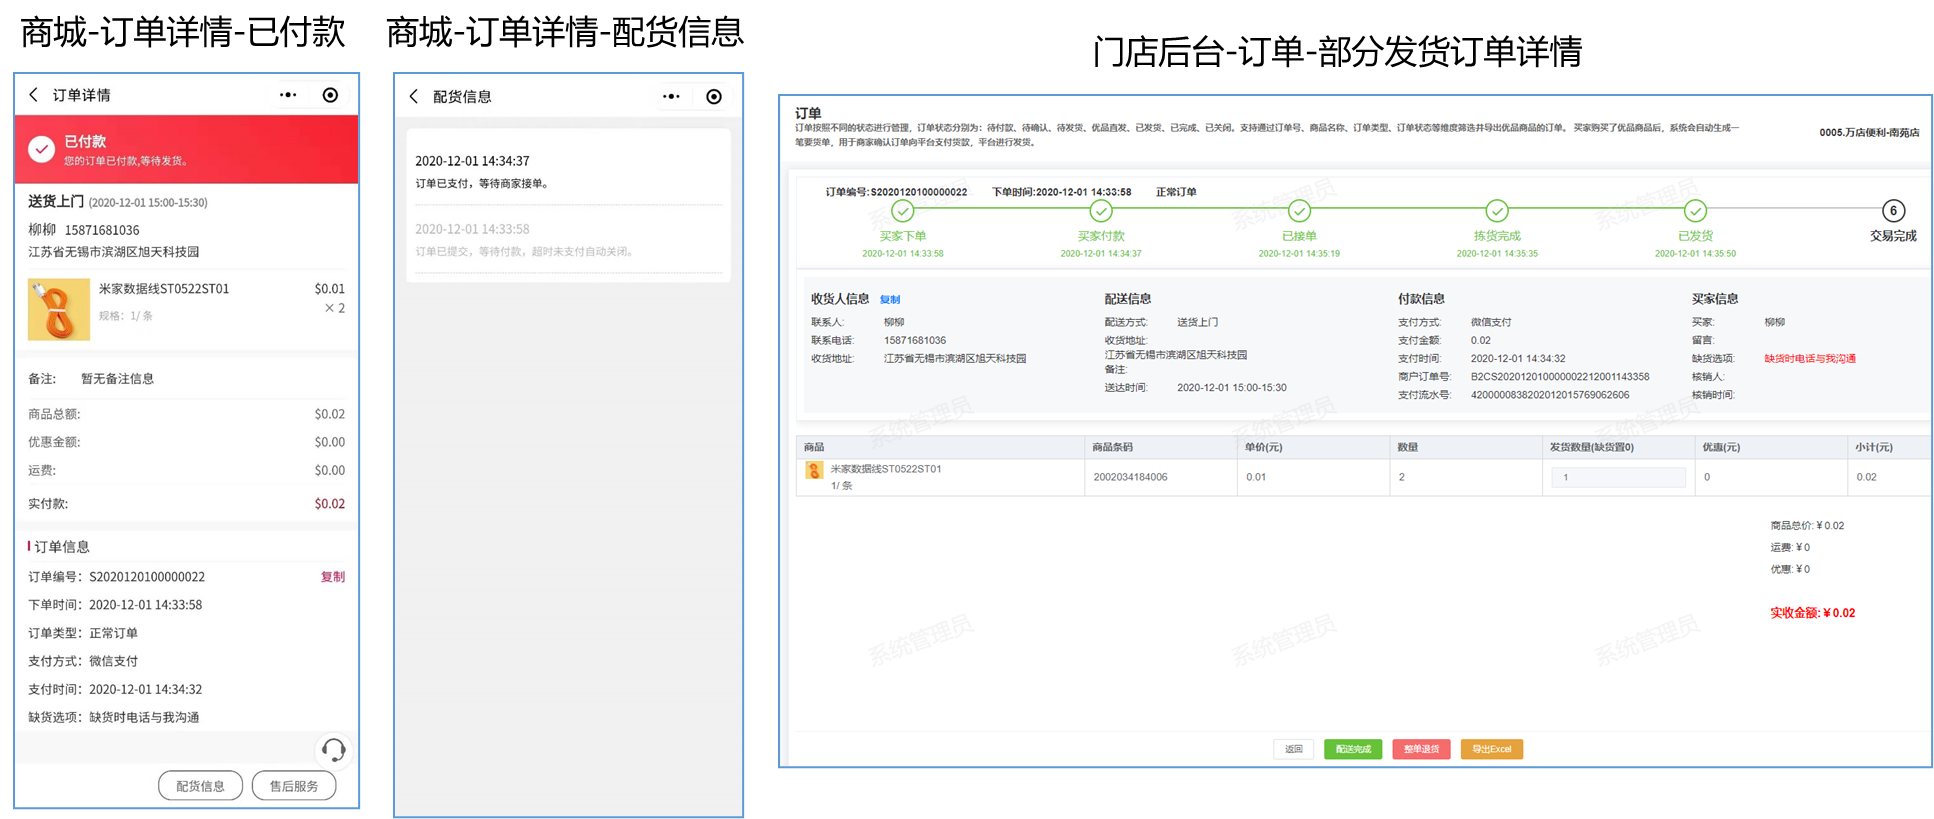Click the 暂无备注信息 remark text

[117, 379]
